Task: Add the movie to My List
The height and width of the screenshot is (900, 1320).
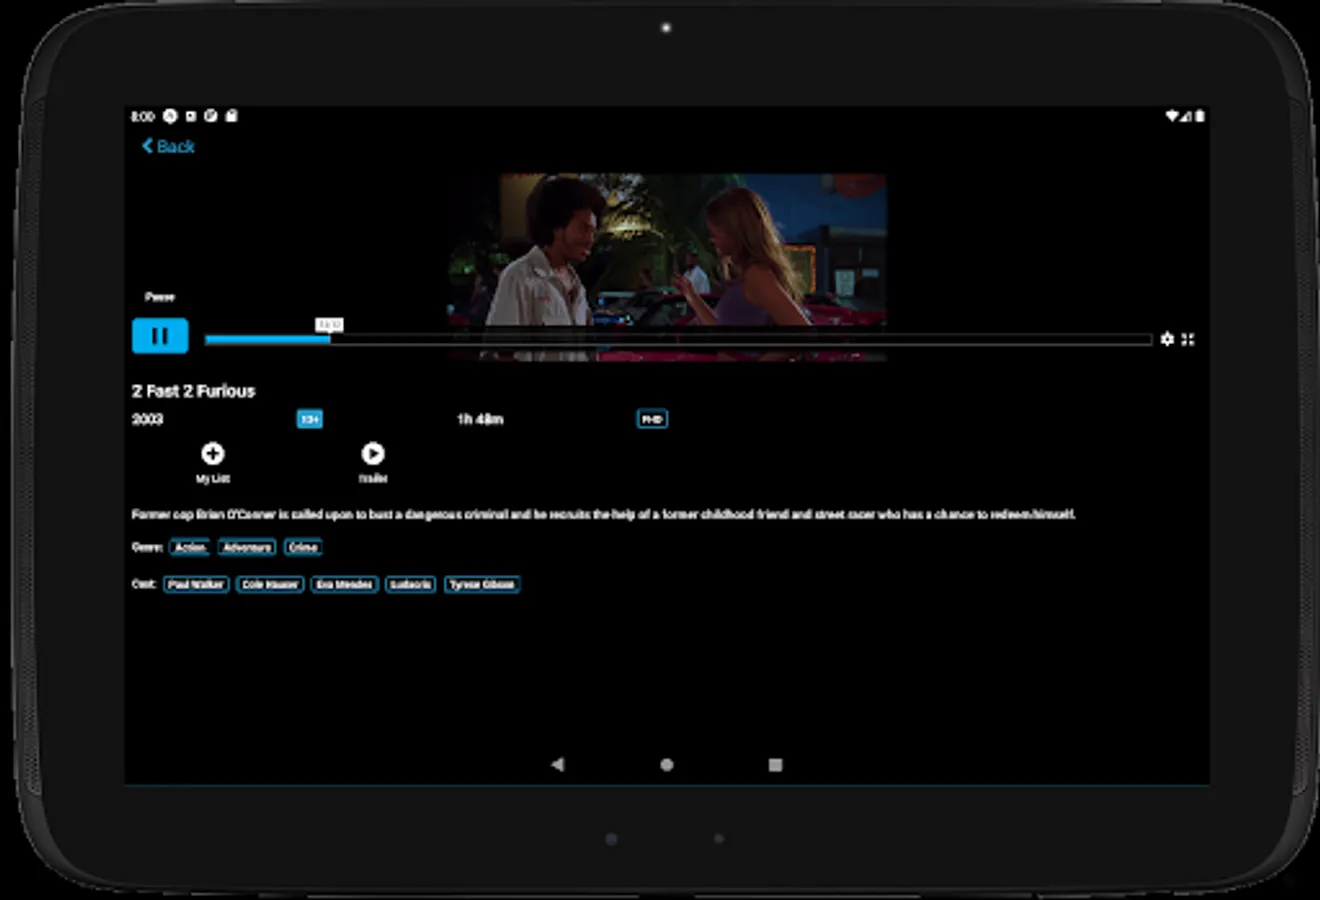Action: pos(212,462)
